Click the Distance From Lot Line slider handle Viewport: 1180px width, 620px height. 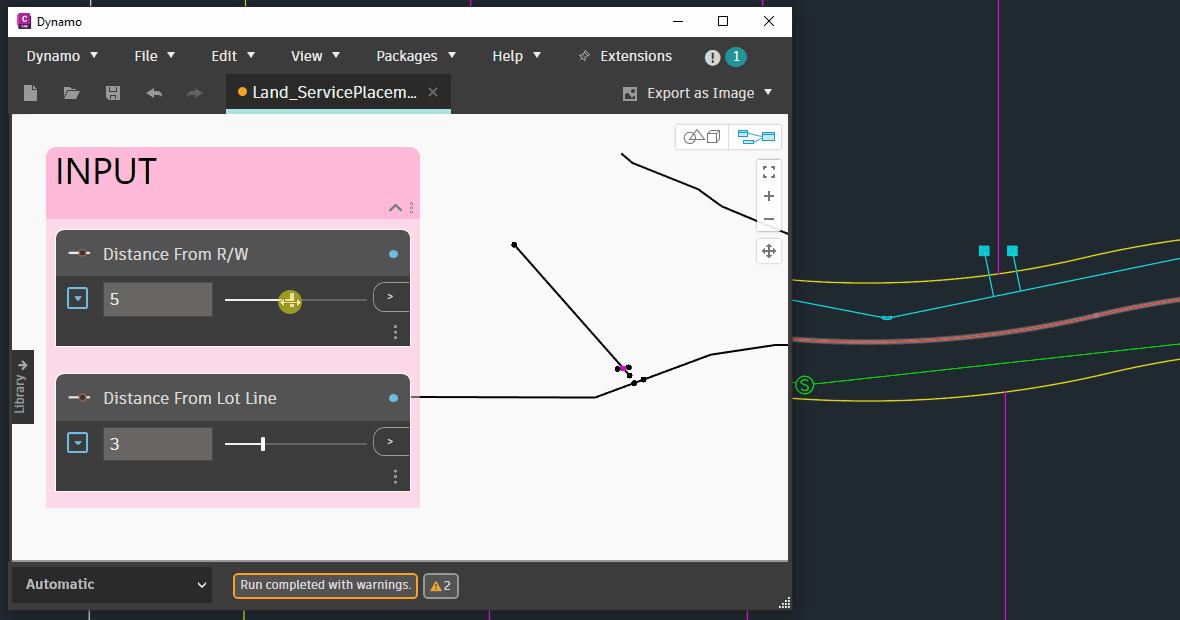point(263,443)
